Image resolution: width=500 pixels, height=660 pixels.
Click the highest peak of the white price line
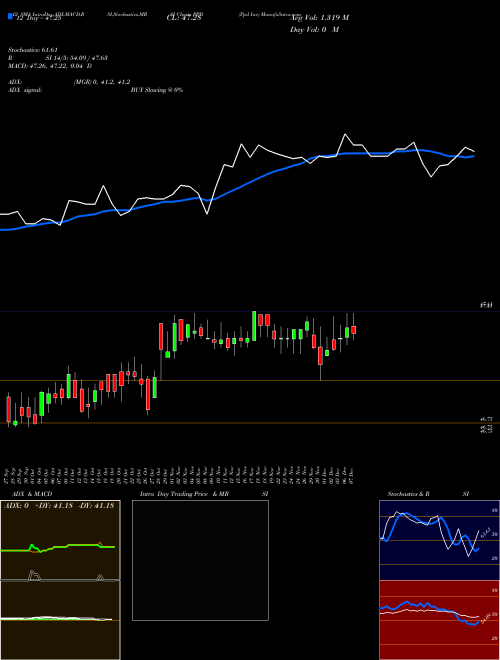tap(345, 134)
